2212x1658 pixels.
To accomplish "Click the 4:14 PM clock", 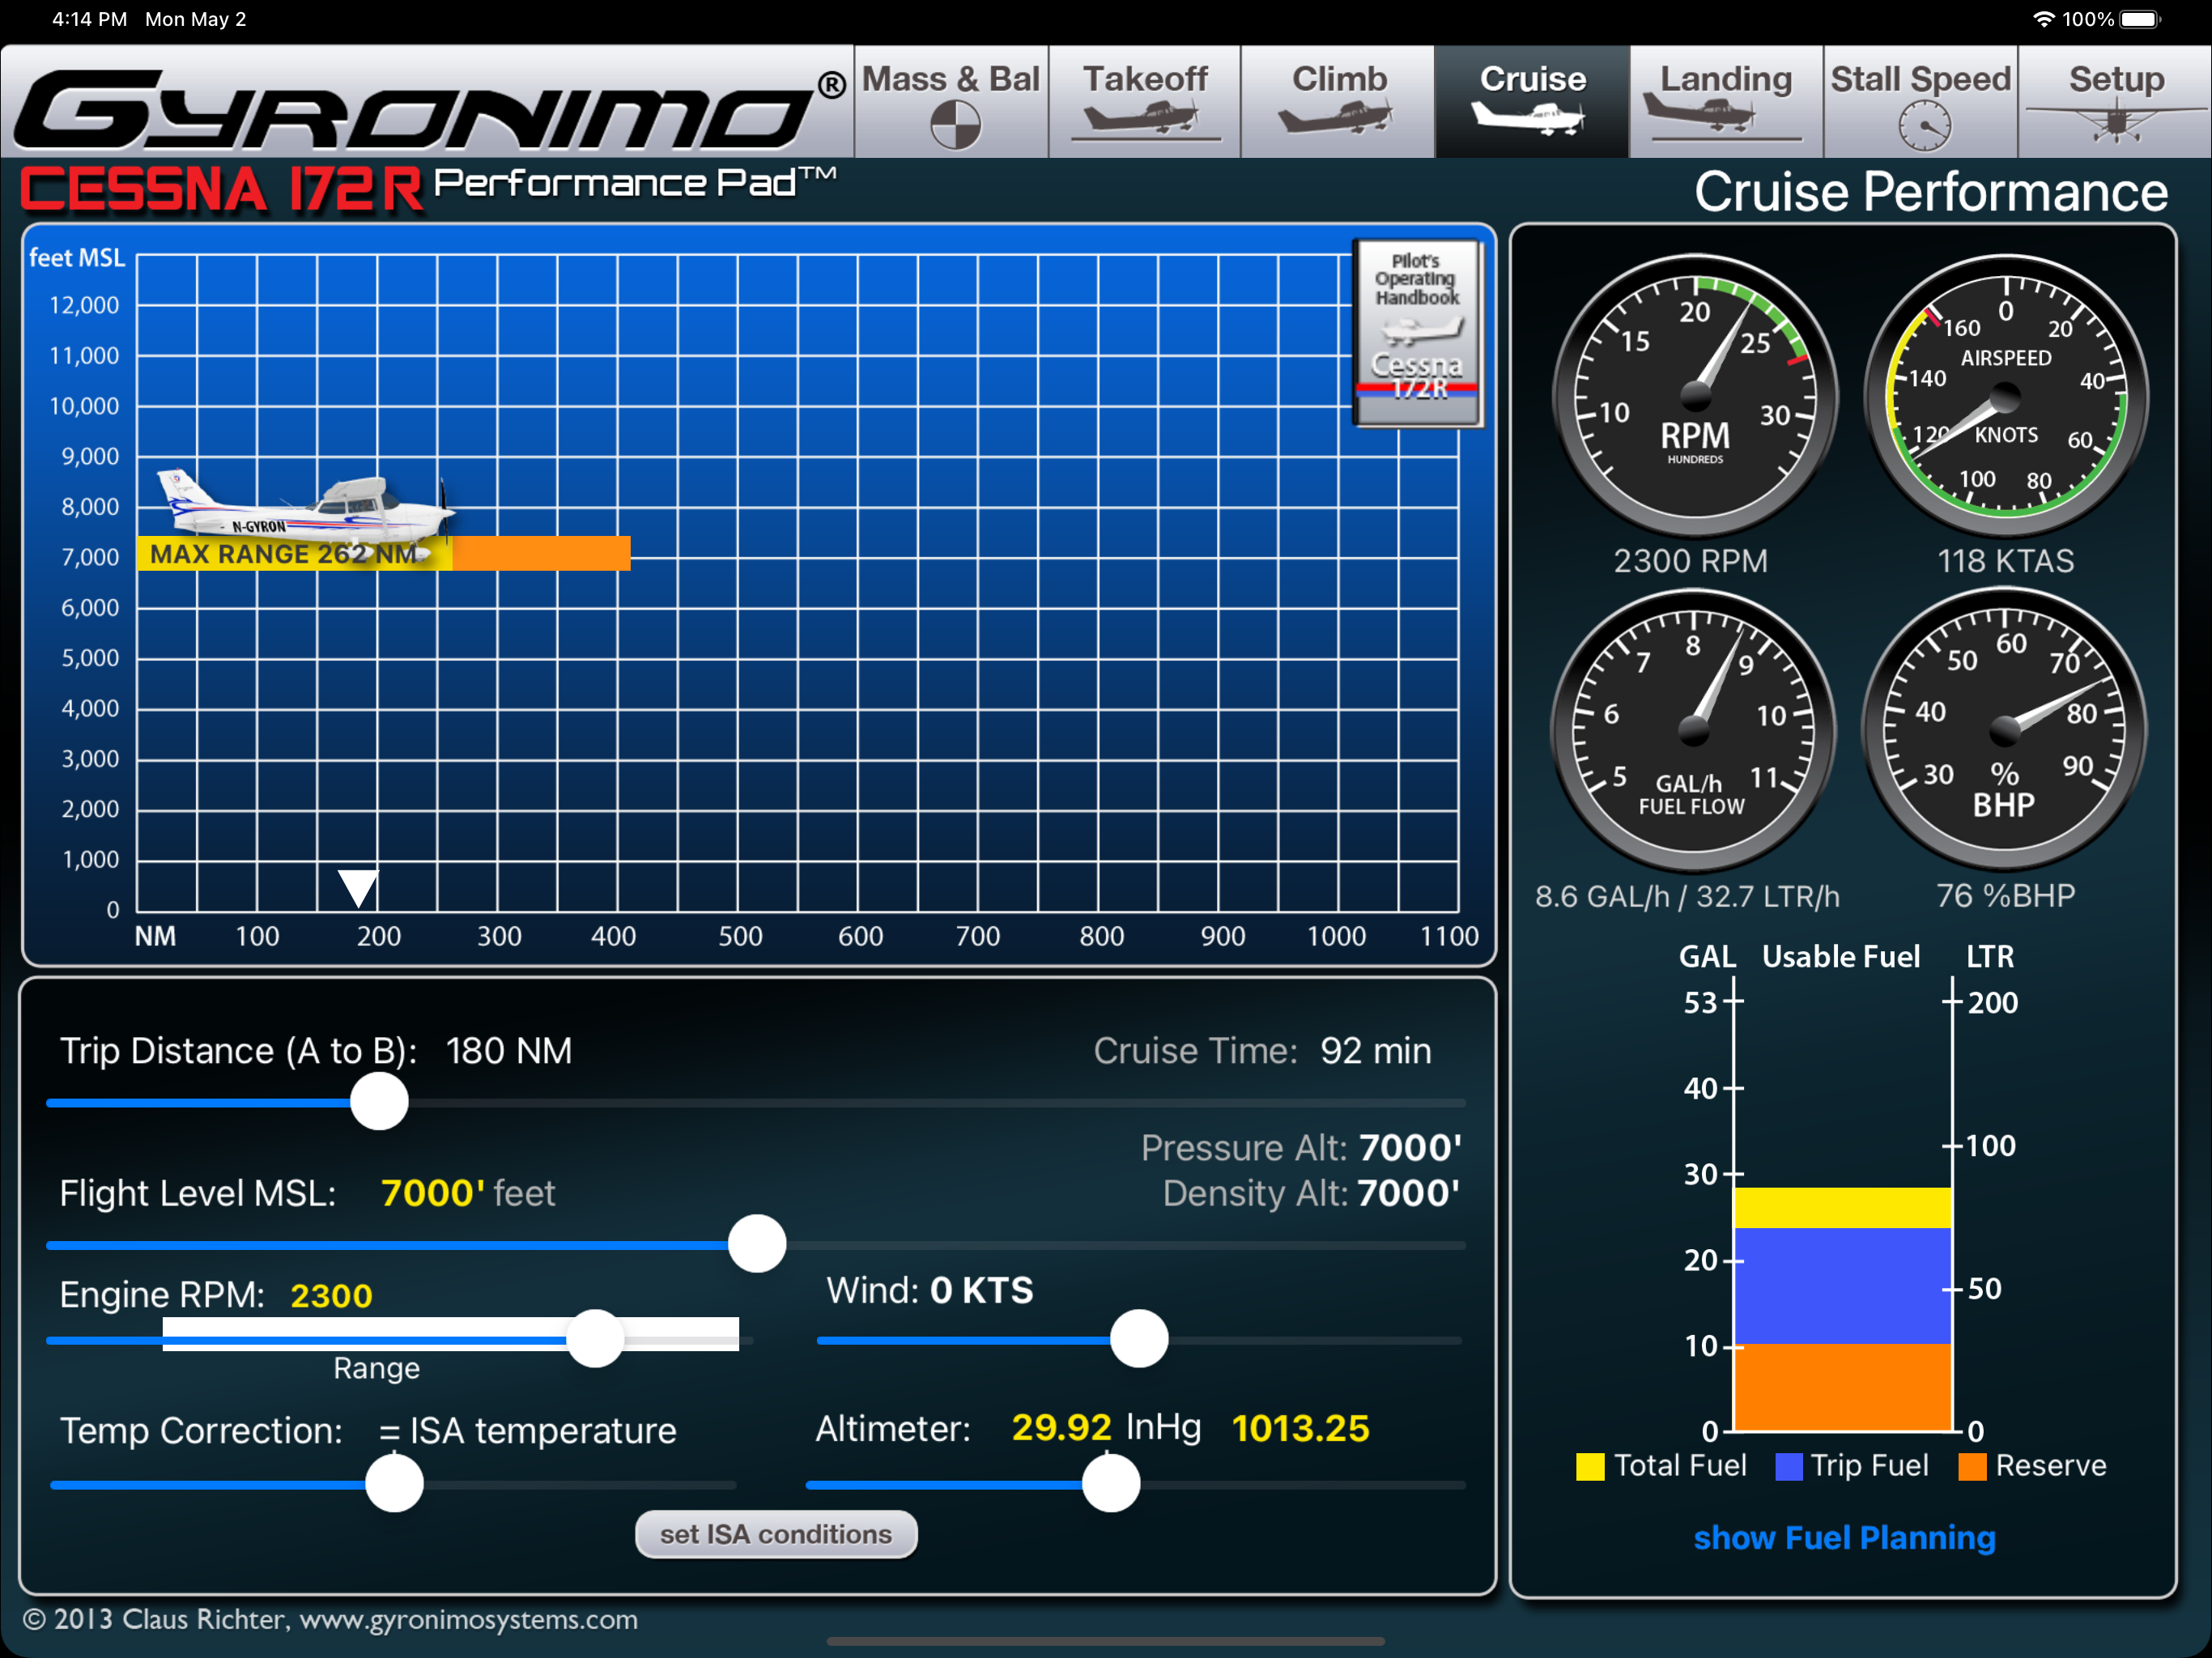I will [x=90, y=19].
